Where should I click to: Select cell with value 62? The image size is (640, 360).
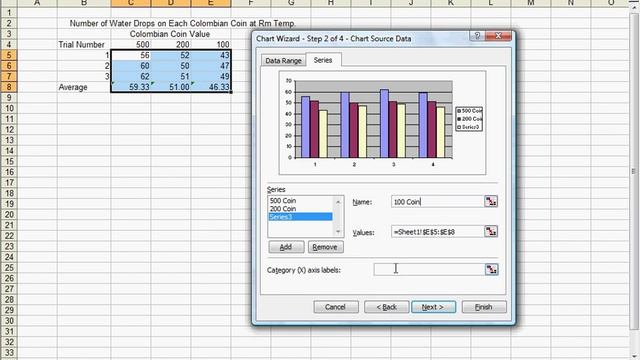click(x=131, y=76)
